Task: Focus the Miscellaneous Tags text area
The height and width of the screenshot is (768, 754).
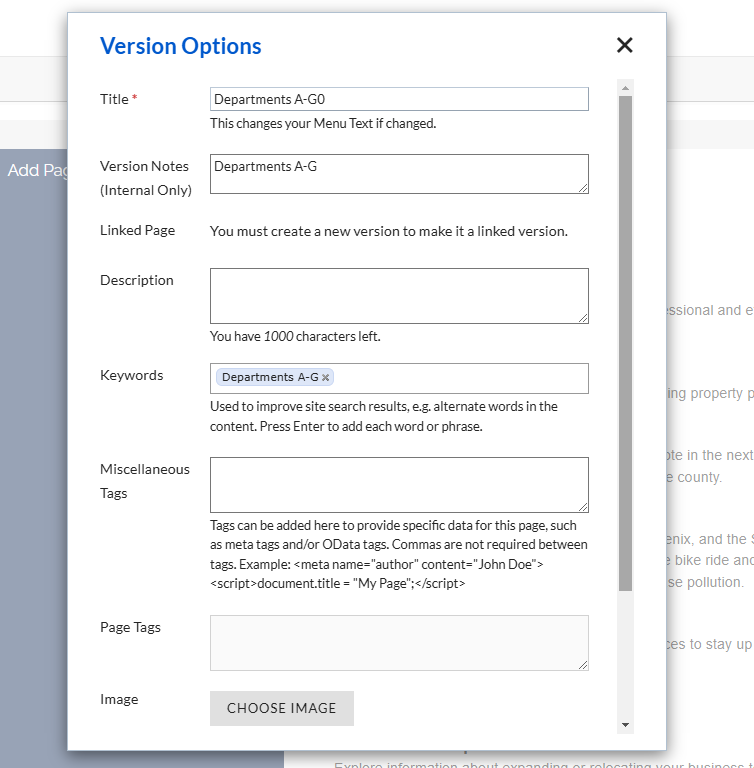Action: point(399,485)
